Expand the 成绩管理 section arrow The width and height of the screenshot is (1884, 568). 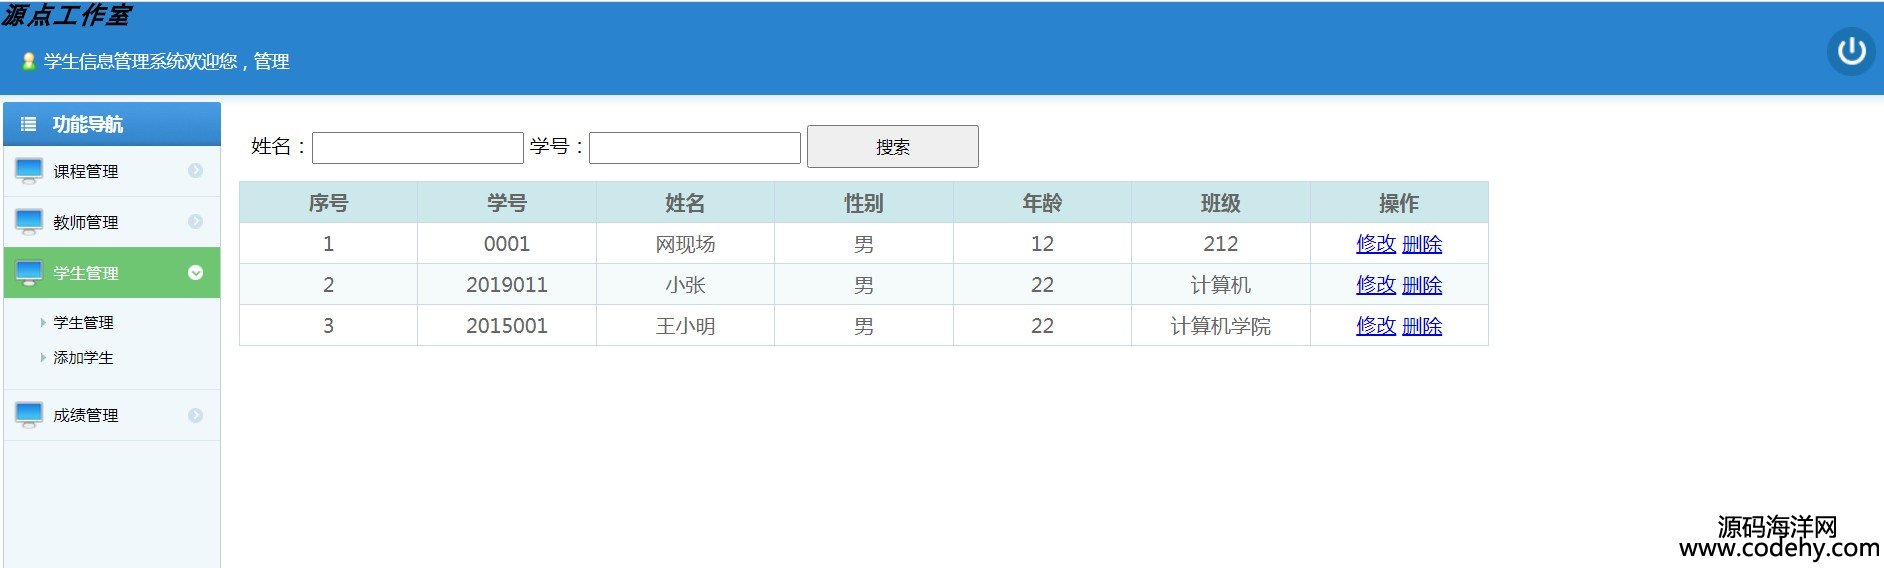click(x=195, y=415)
